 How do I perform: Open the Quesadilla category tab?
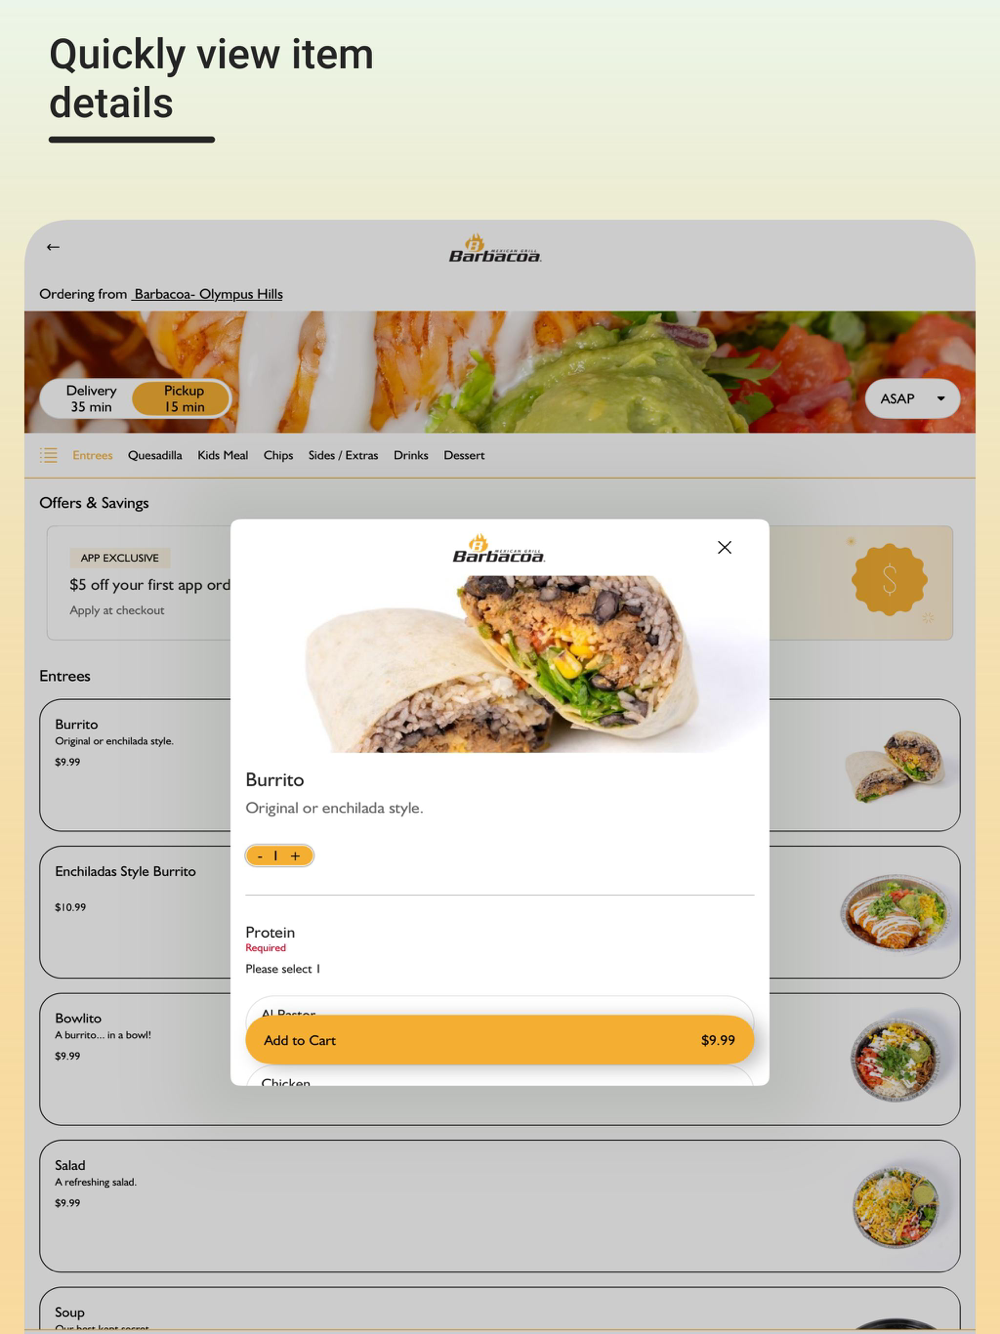(155, 455)
